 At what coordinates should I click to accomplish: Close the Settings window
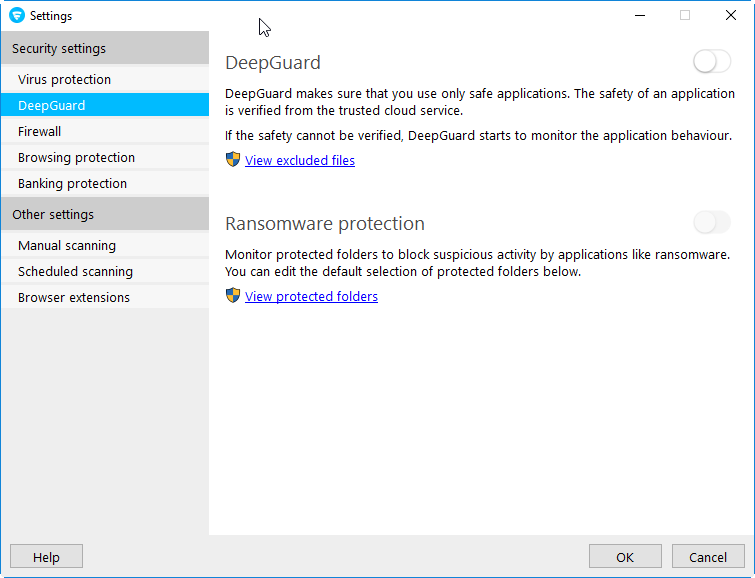point(731,15)
